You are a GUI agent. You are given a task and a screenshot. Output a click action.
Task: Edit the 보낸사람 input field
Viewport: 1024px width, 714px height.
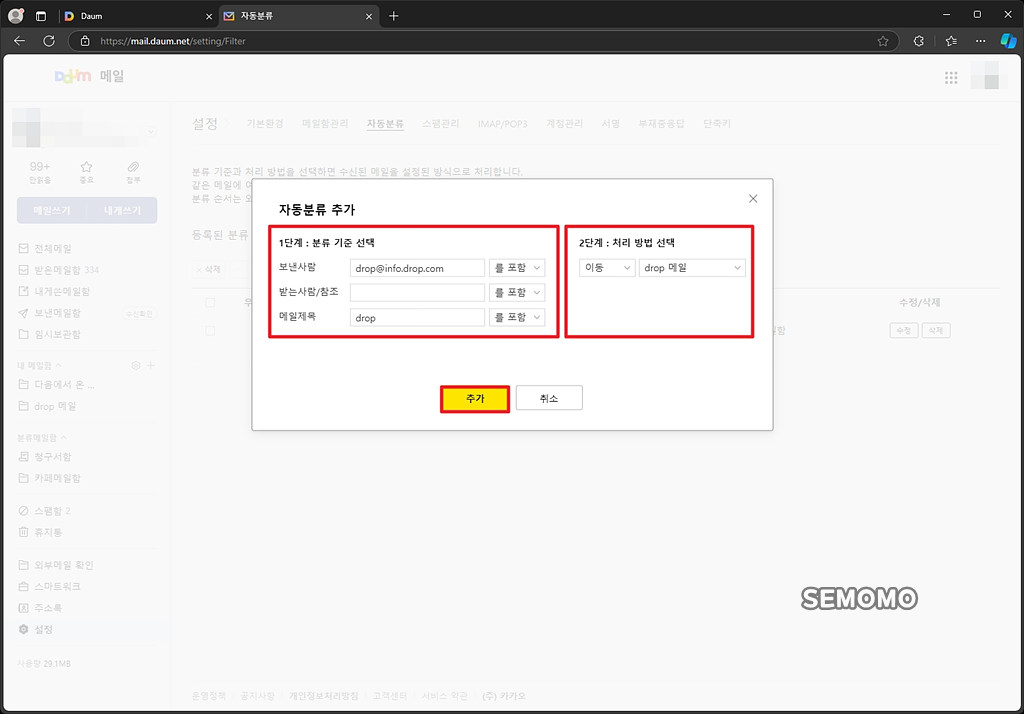point(417,268)
